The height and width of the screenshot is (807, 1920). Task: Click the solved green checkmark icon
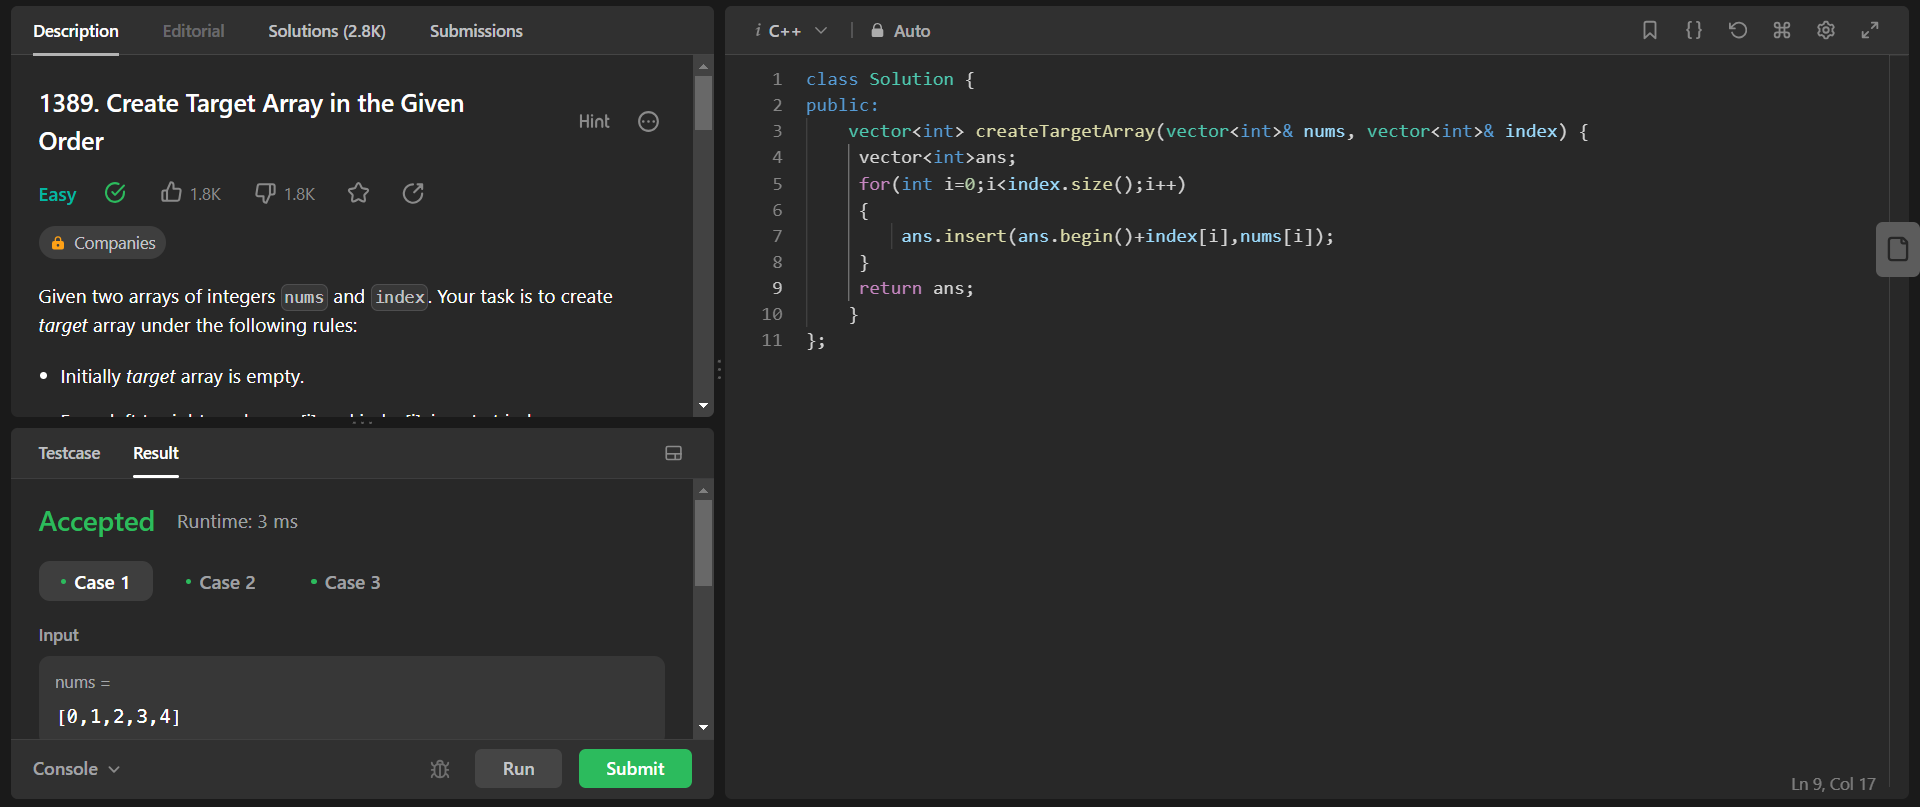[115, 192]
